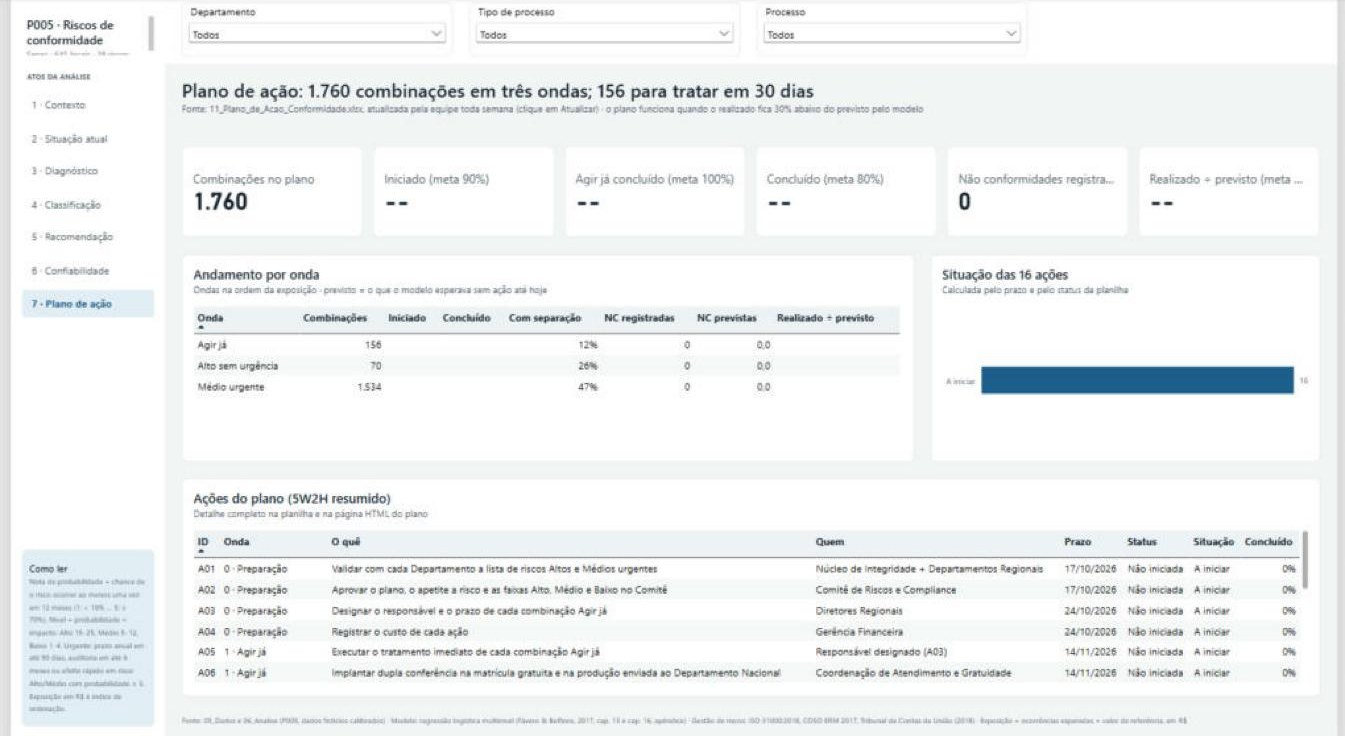This screenshot has height=736, width=1345.
Task: Click the A iniciar bar in chart
Action: 1137,380
